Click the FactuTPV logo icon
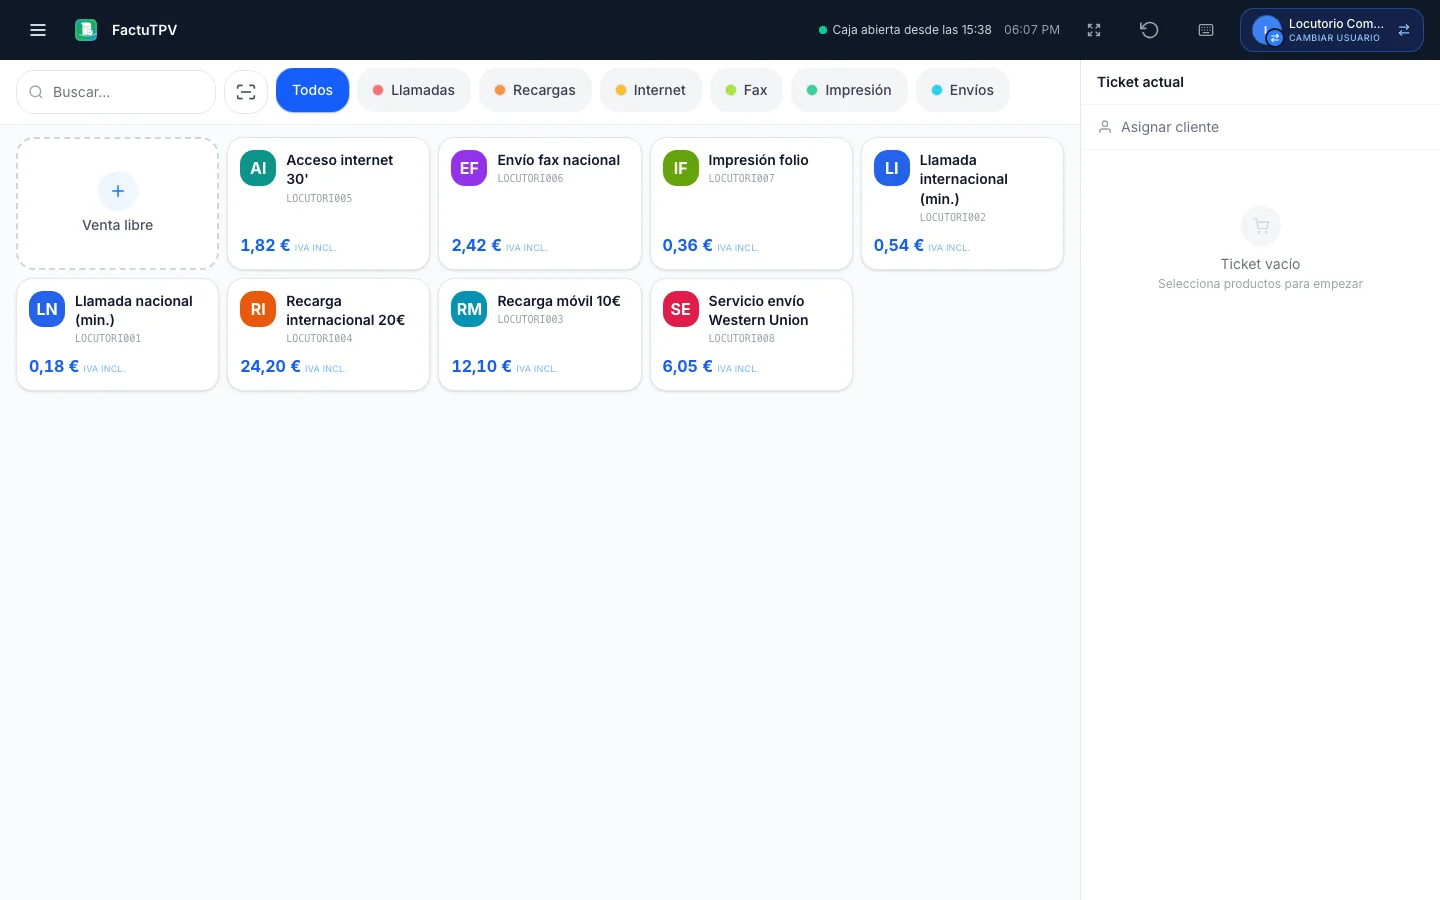This screenshot has height=900, width=1440. (x=86, y=30)
